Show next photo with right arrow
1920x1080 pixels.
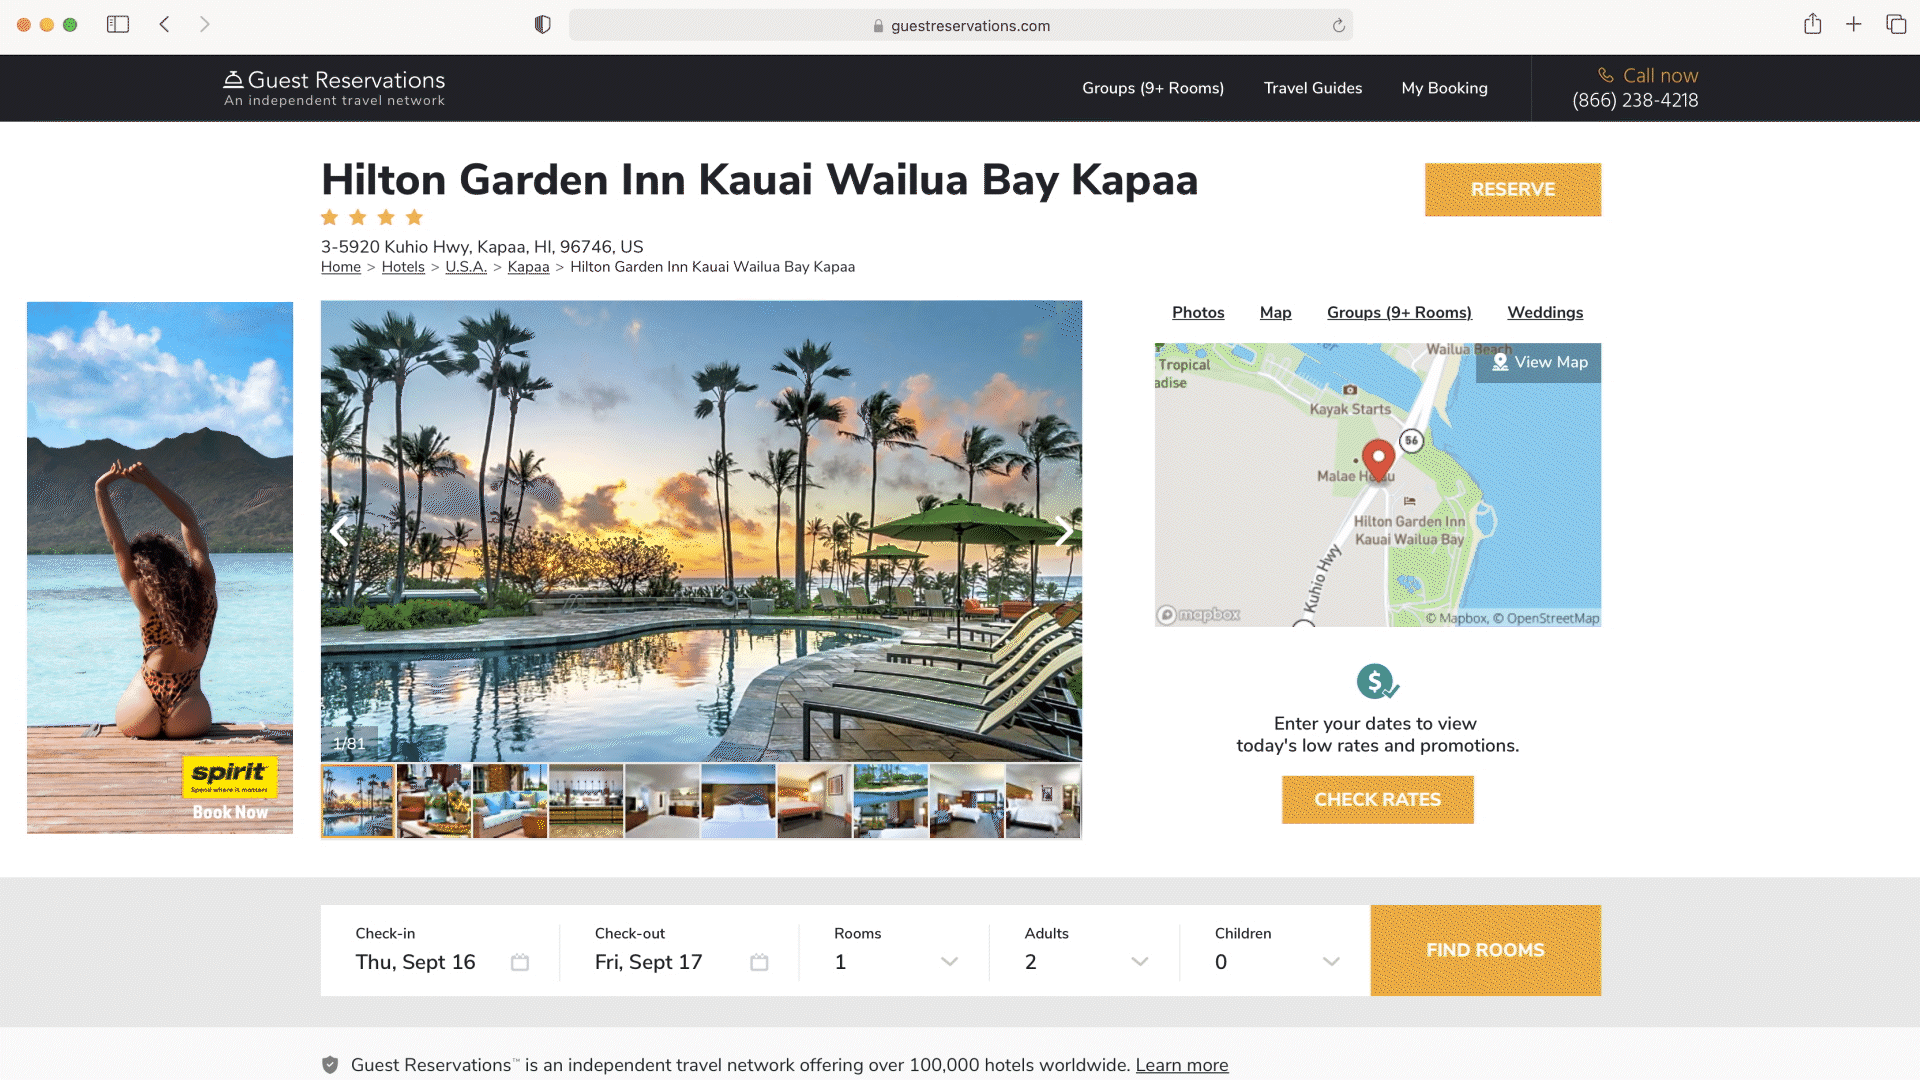pos(1063,532)
